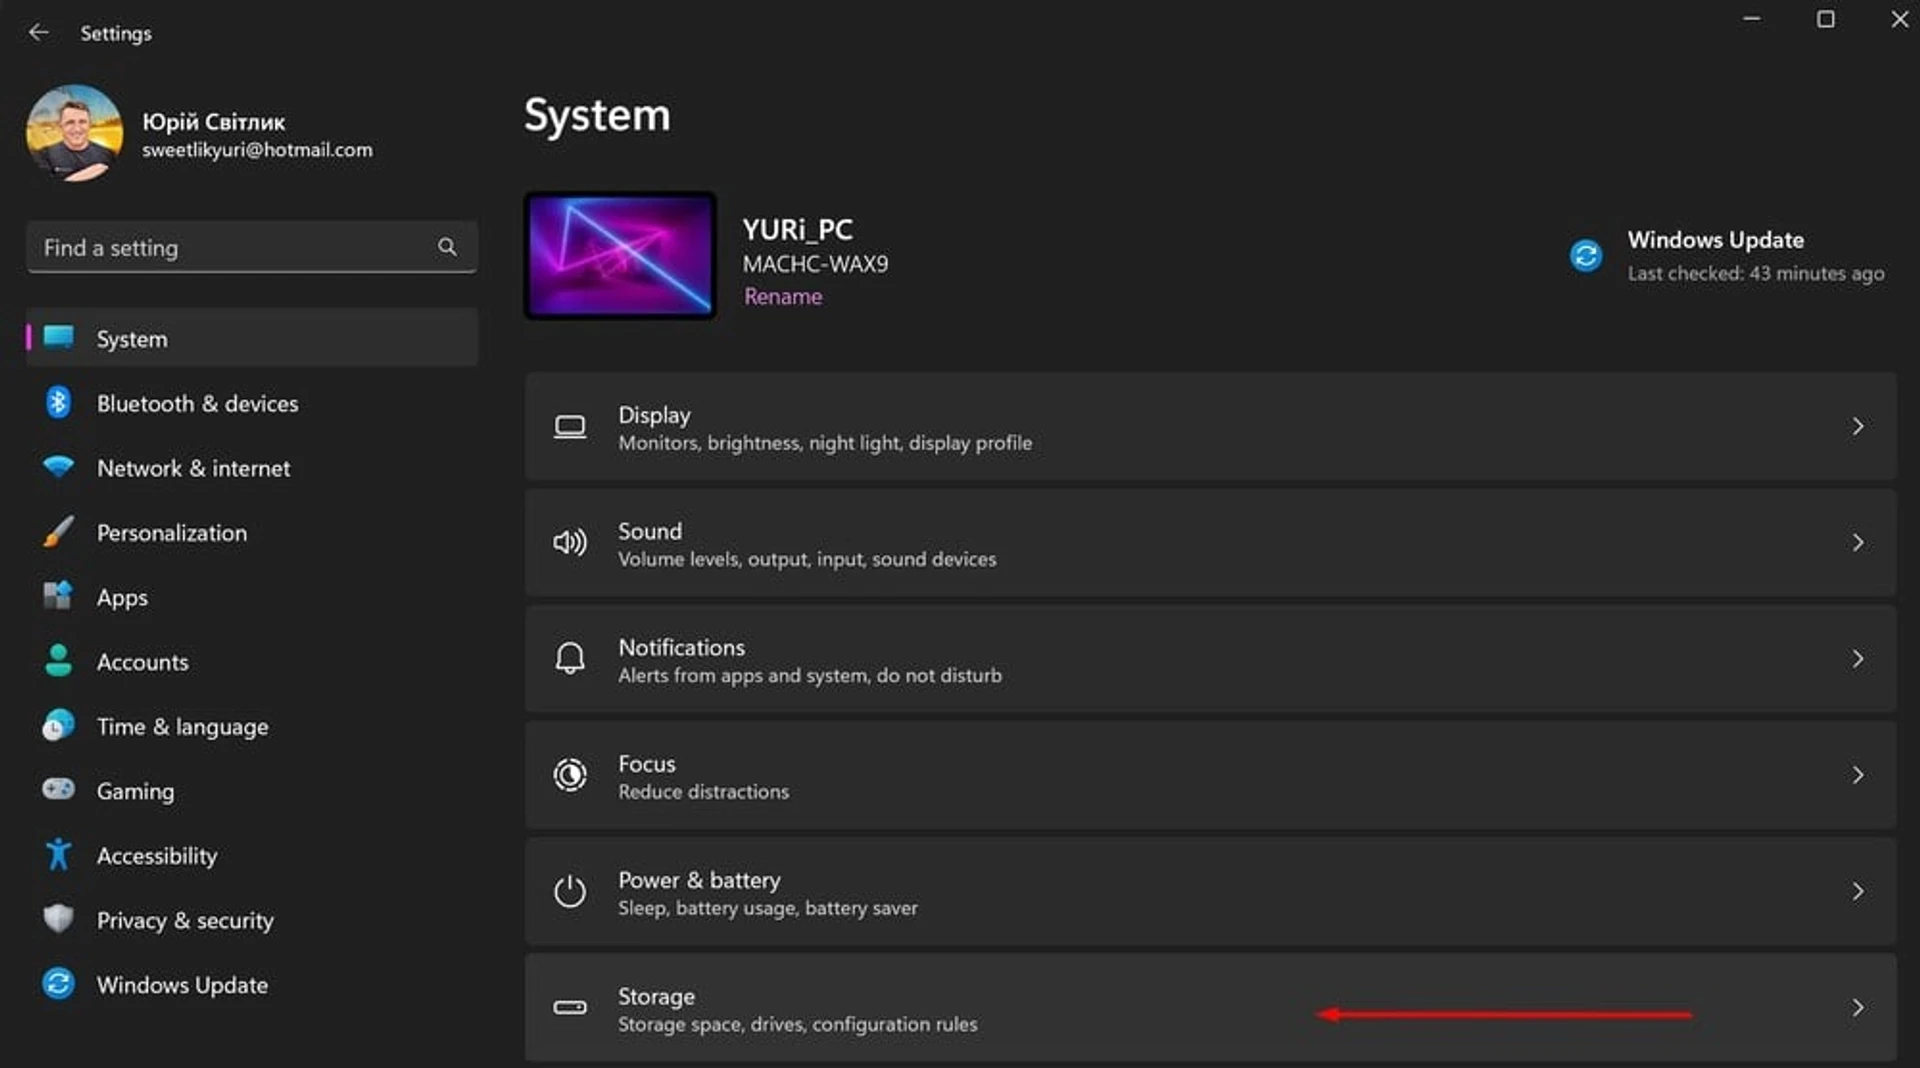Click the user name Юрій Світлик
Viewport: 1920px width, 1068px height.
[213, 122]
